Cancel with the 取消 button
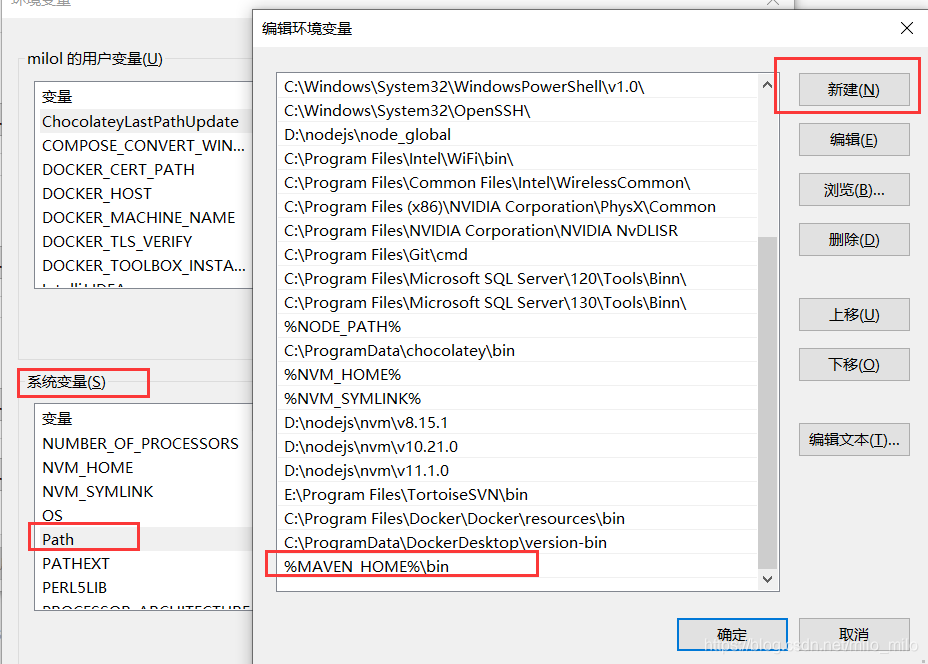Viewport: 928px width, 664px height. (x=853, y=634)
